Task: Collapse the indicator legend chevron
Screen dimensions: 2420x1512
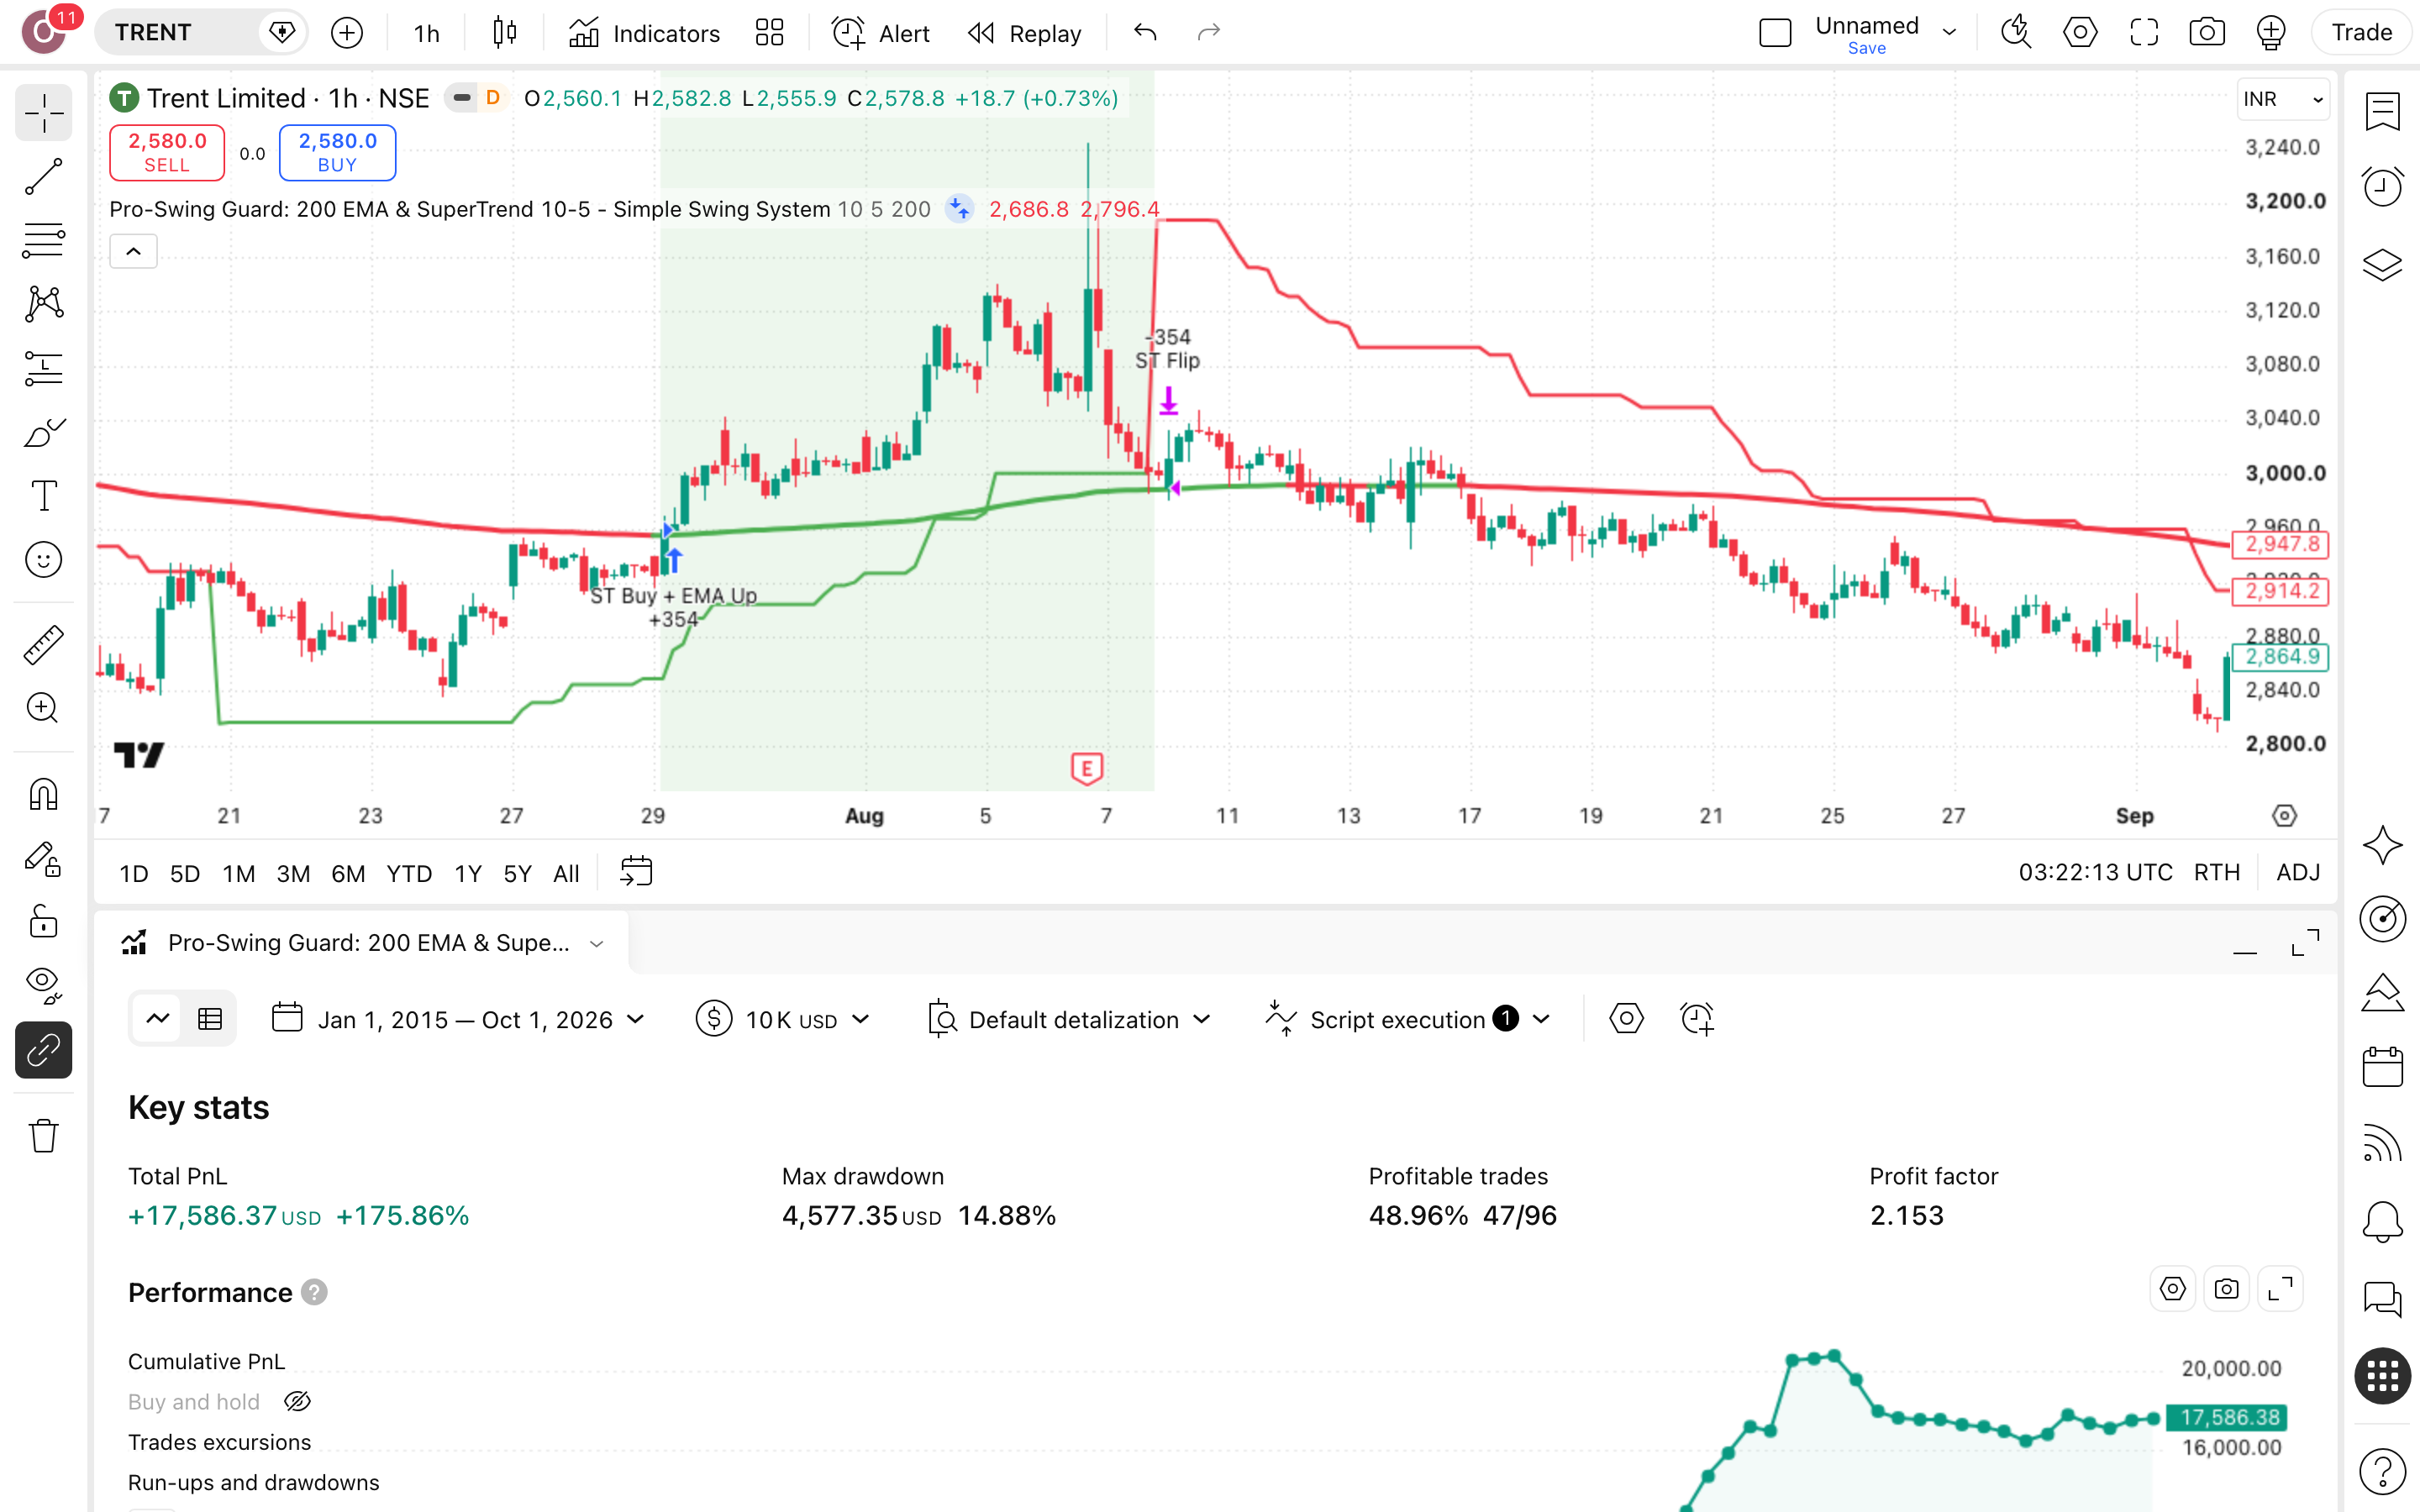Action: tap(133, 251)
